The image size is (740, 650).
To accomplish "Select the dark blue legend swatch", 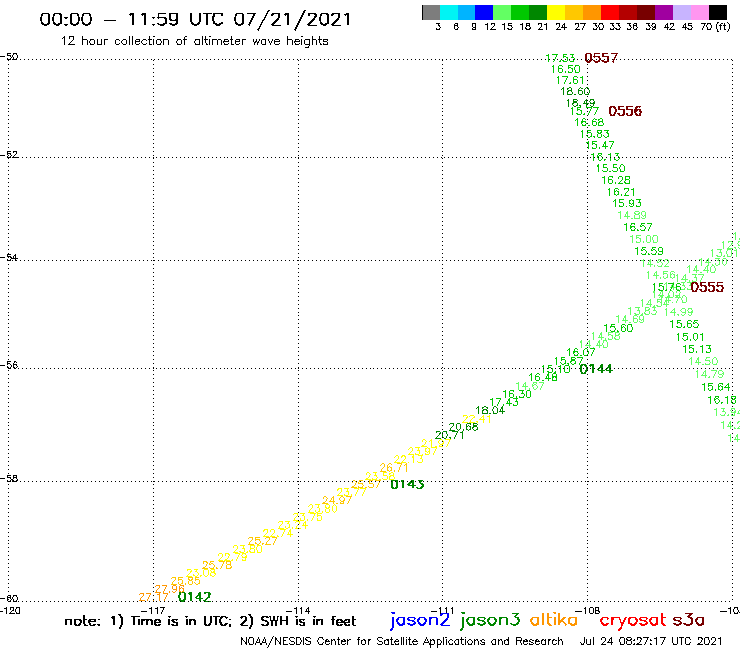I will (x=484, y=12).
